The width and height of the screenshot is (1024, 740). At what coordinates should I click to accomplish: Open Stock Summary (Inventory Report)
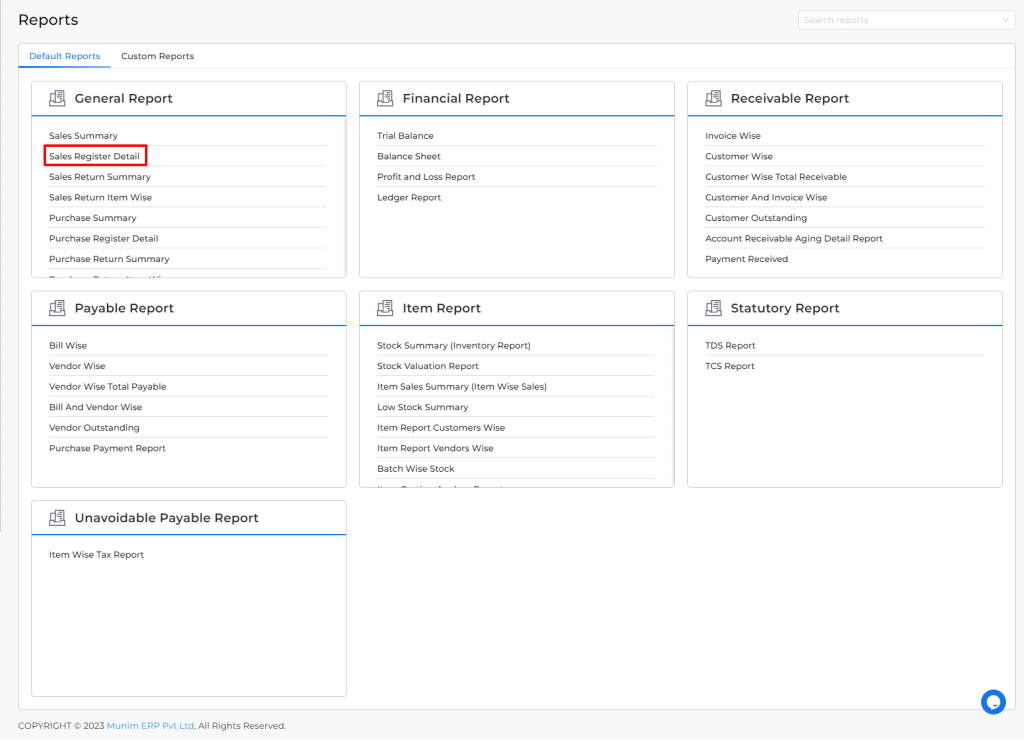click(x=454, y=346)
